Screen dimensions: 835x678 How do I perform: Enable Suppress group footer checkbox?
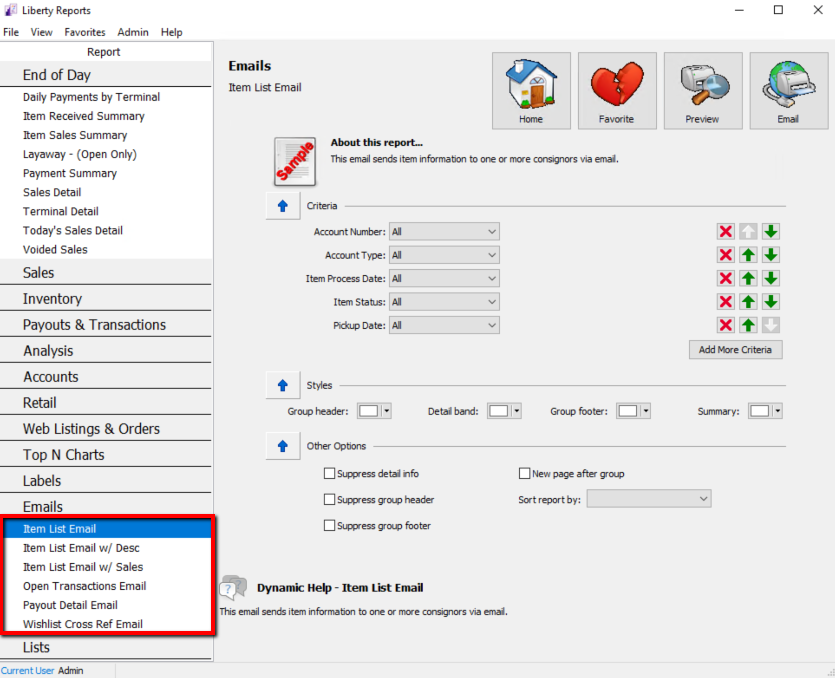coord(330,526)
